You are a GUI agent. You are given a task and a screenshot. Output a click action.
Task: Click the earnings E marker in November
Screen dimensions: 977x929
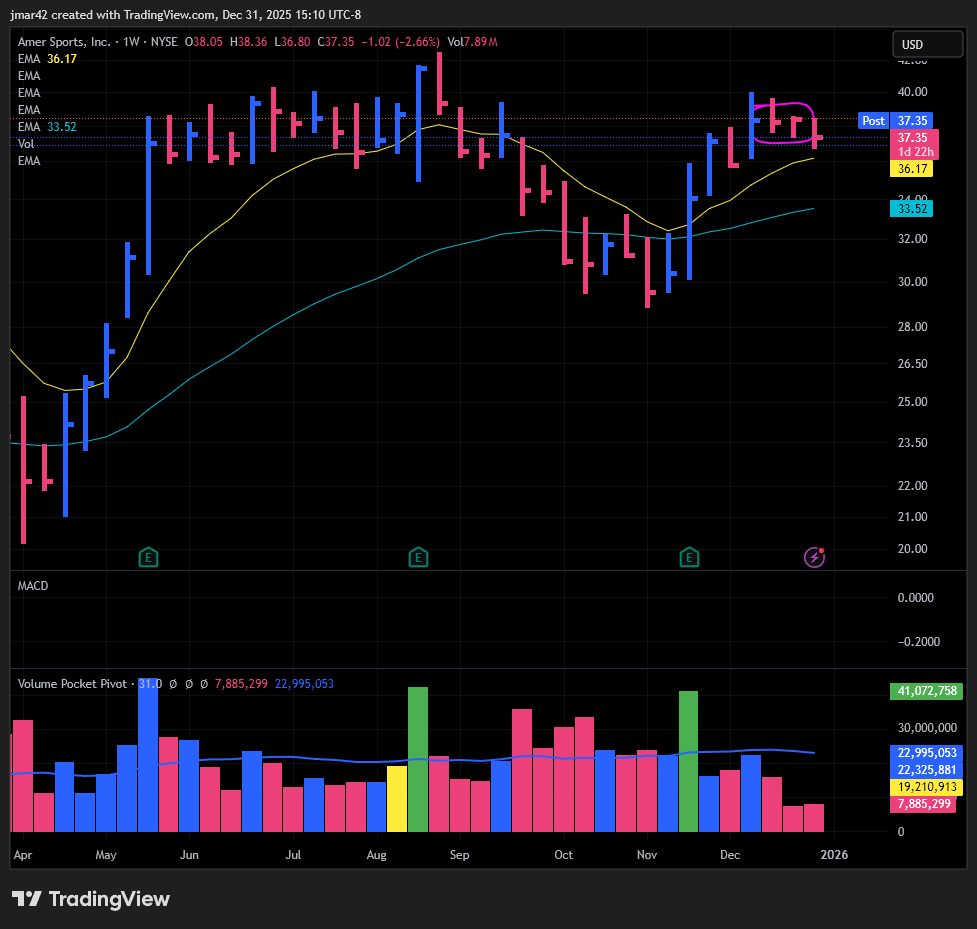tap(689, 557)
